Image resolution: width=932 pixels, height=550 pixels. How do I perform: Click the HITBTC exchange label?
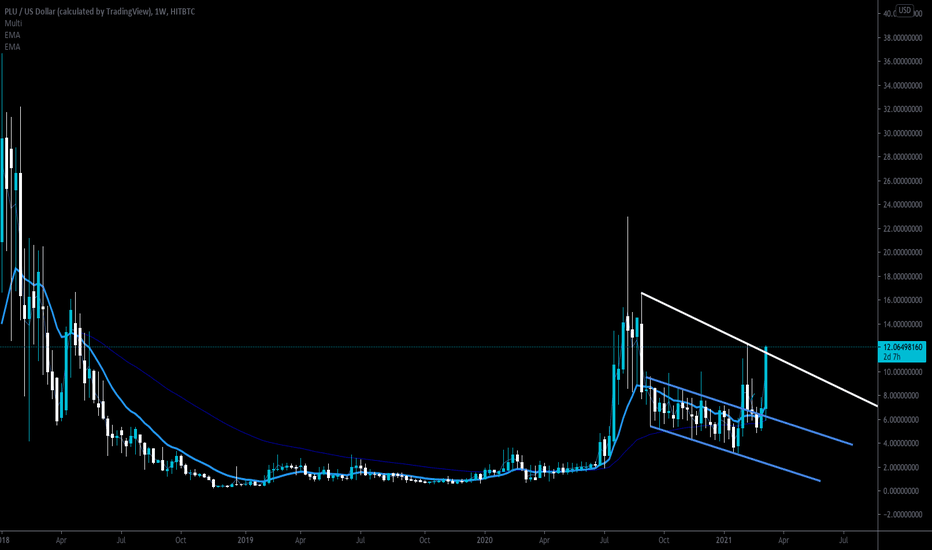click(182, 11)
